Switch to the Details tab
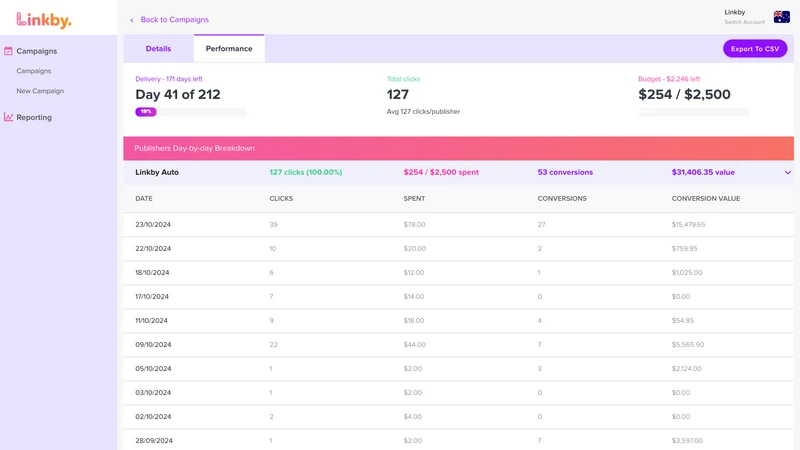Viewport: 800px width, 450px height. [158, 48]
